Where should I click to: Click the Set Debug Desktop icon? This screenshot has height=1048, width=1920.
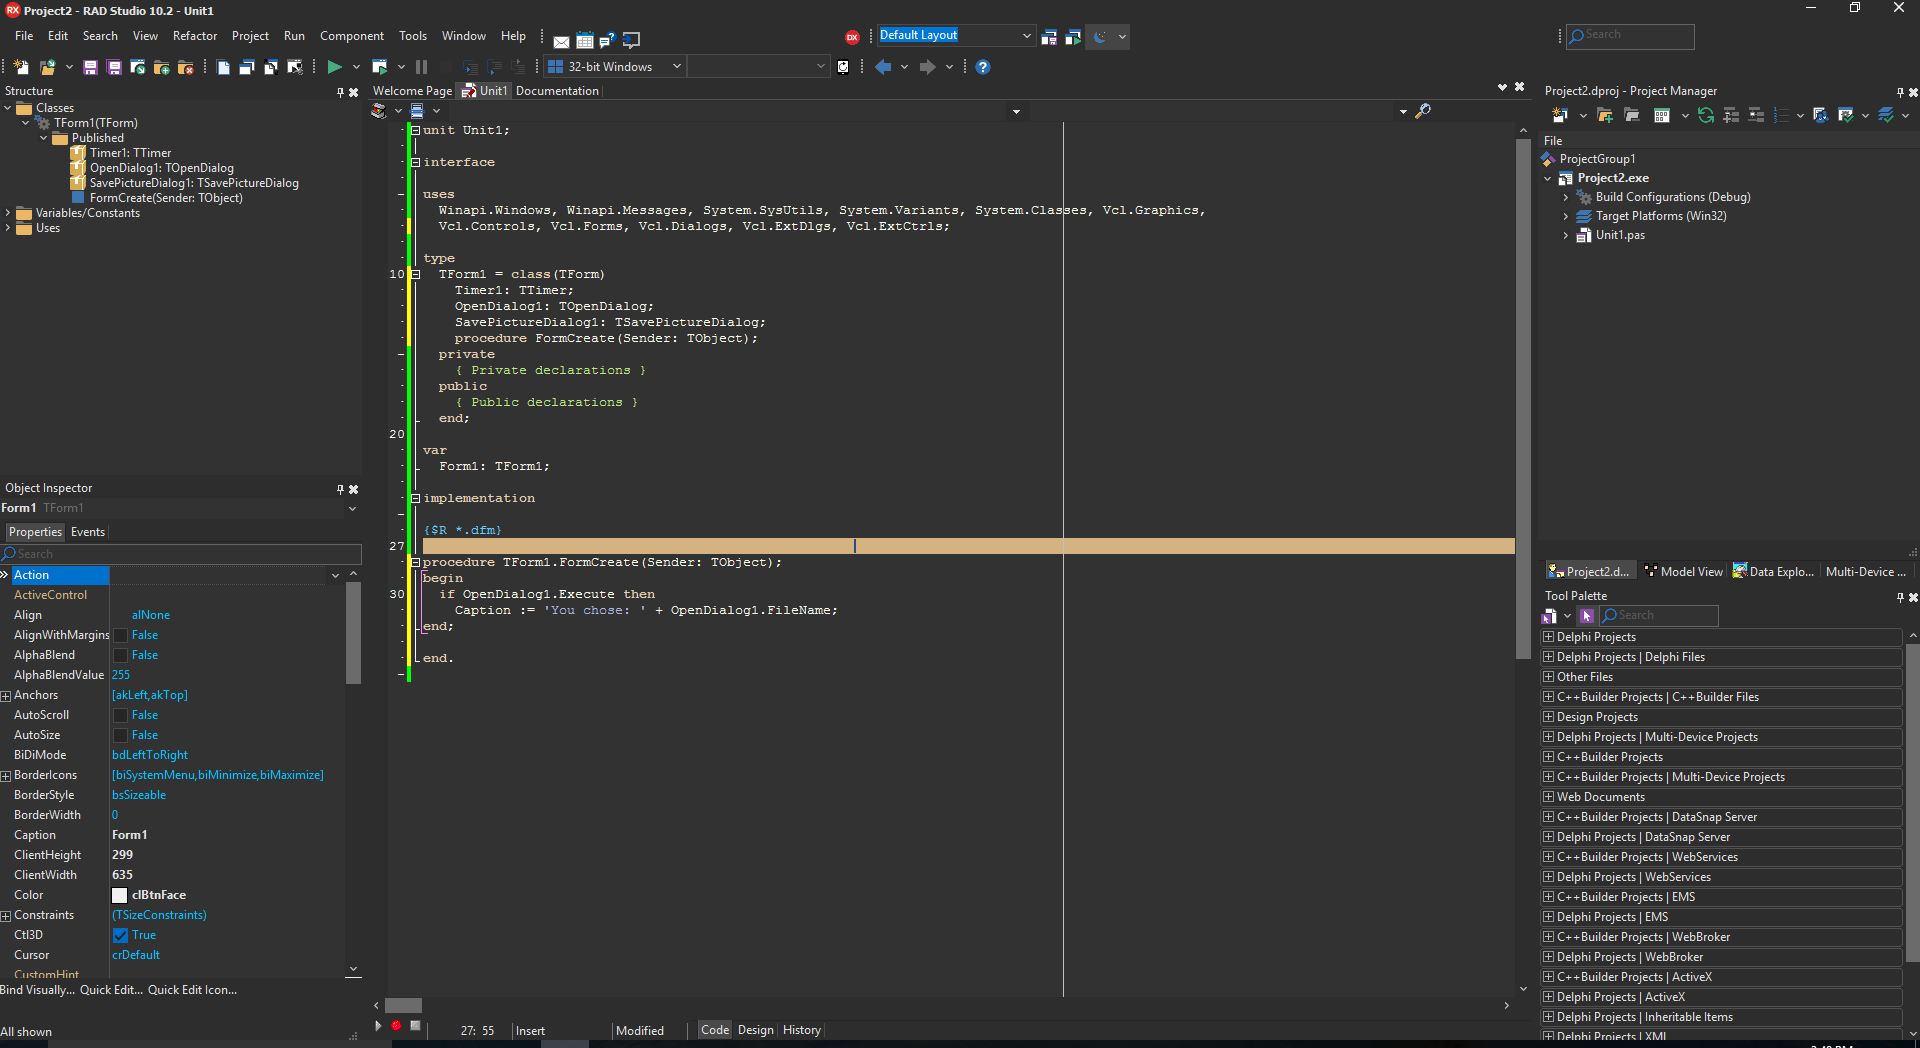(1073, 37)
